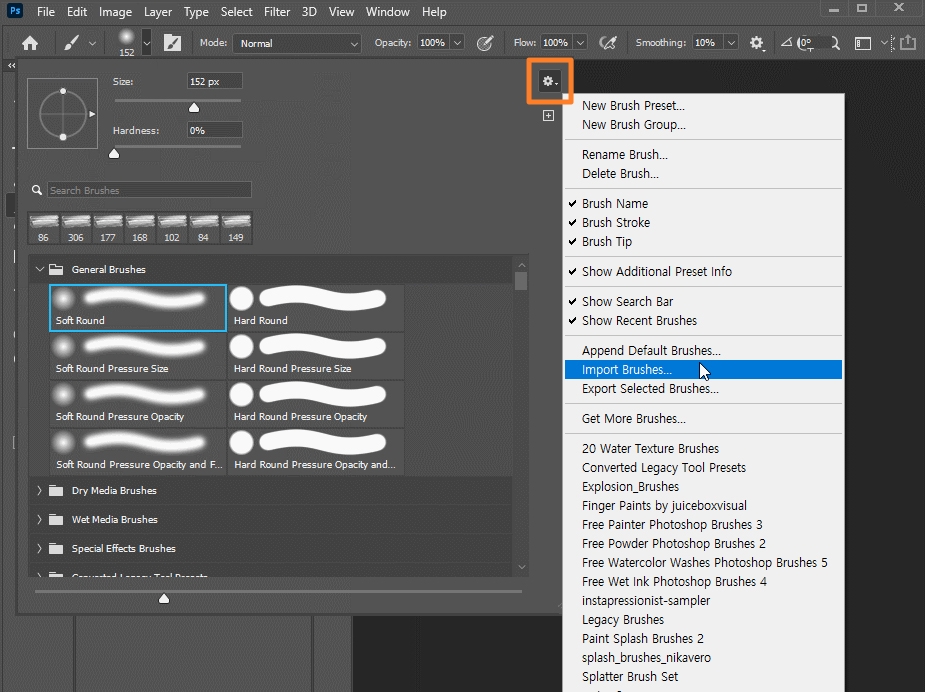The image size is (925, 692).
Task: Open smoothing options gear icon
Action: tap(756, 43)
